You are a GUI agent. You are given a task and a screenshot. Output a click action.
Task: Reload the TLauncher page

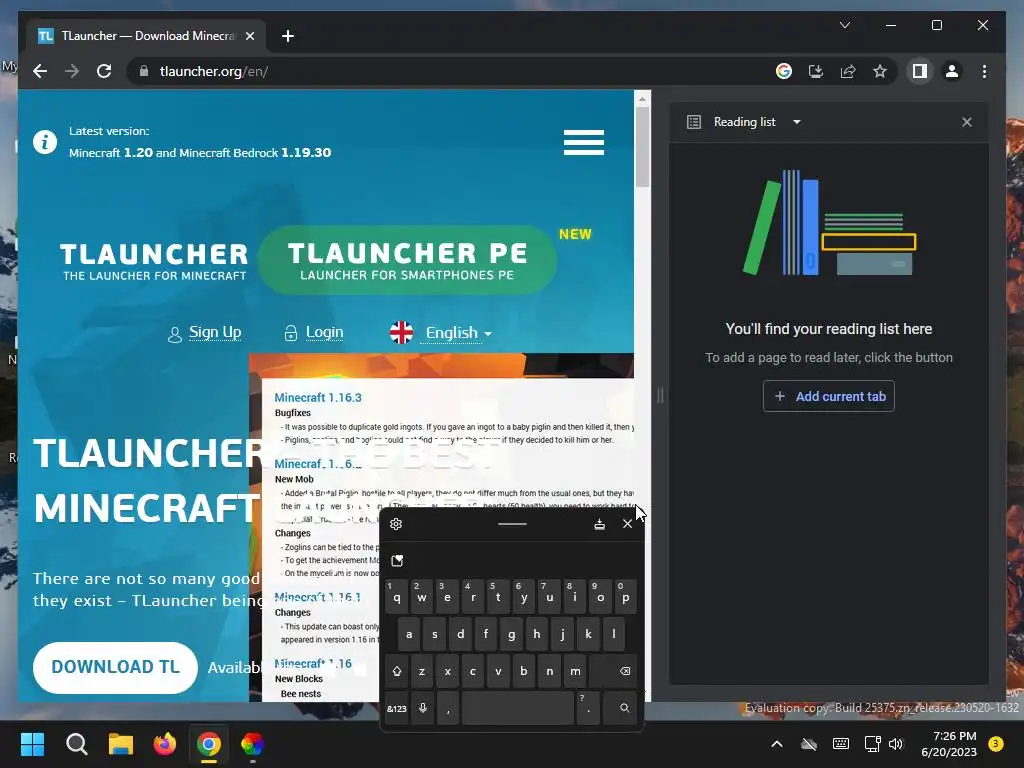coord(104,71)
